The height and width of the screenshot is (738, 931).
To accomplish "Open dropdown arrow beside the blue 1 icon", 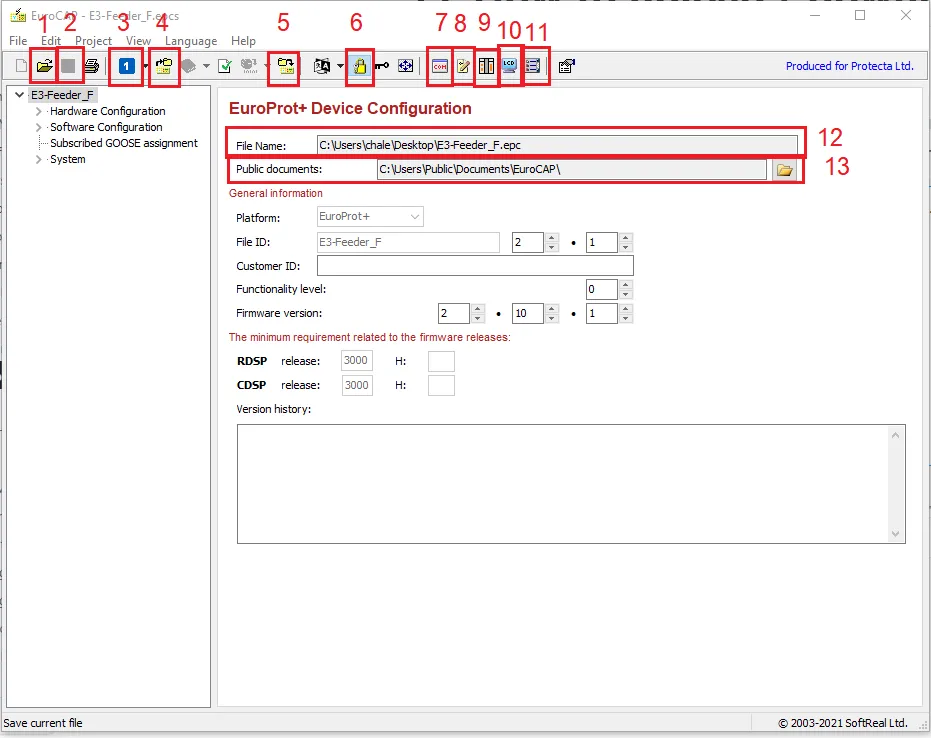I will point(145,66).
